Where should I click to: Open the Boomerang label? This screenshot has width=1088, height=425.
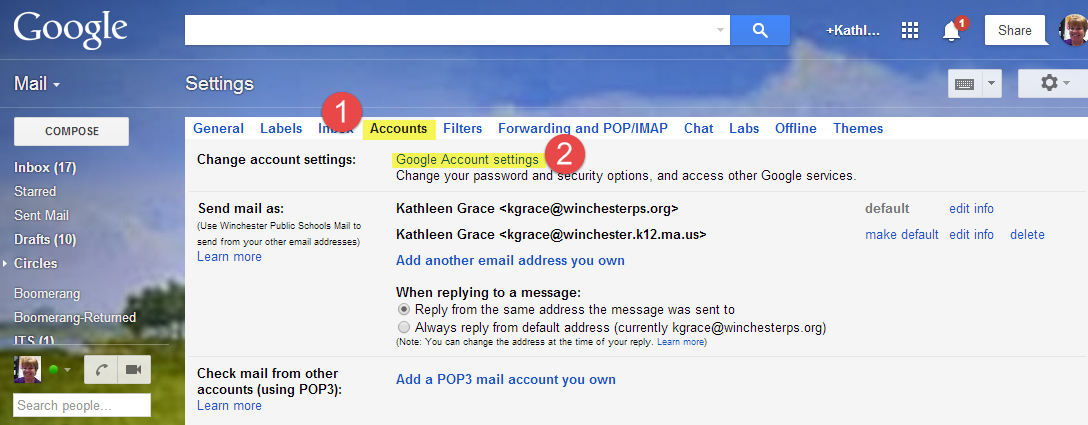click(46, 294)
